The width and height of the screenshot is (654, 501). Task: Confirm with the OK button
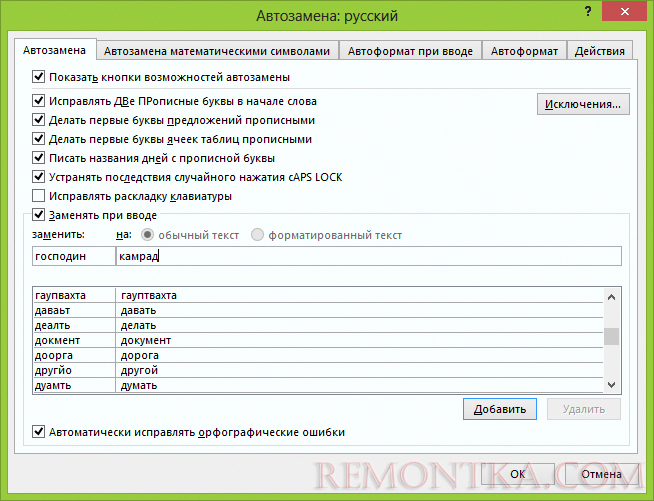tap(517, 474)
